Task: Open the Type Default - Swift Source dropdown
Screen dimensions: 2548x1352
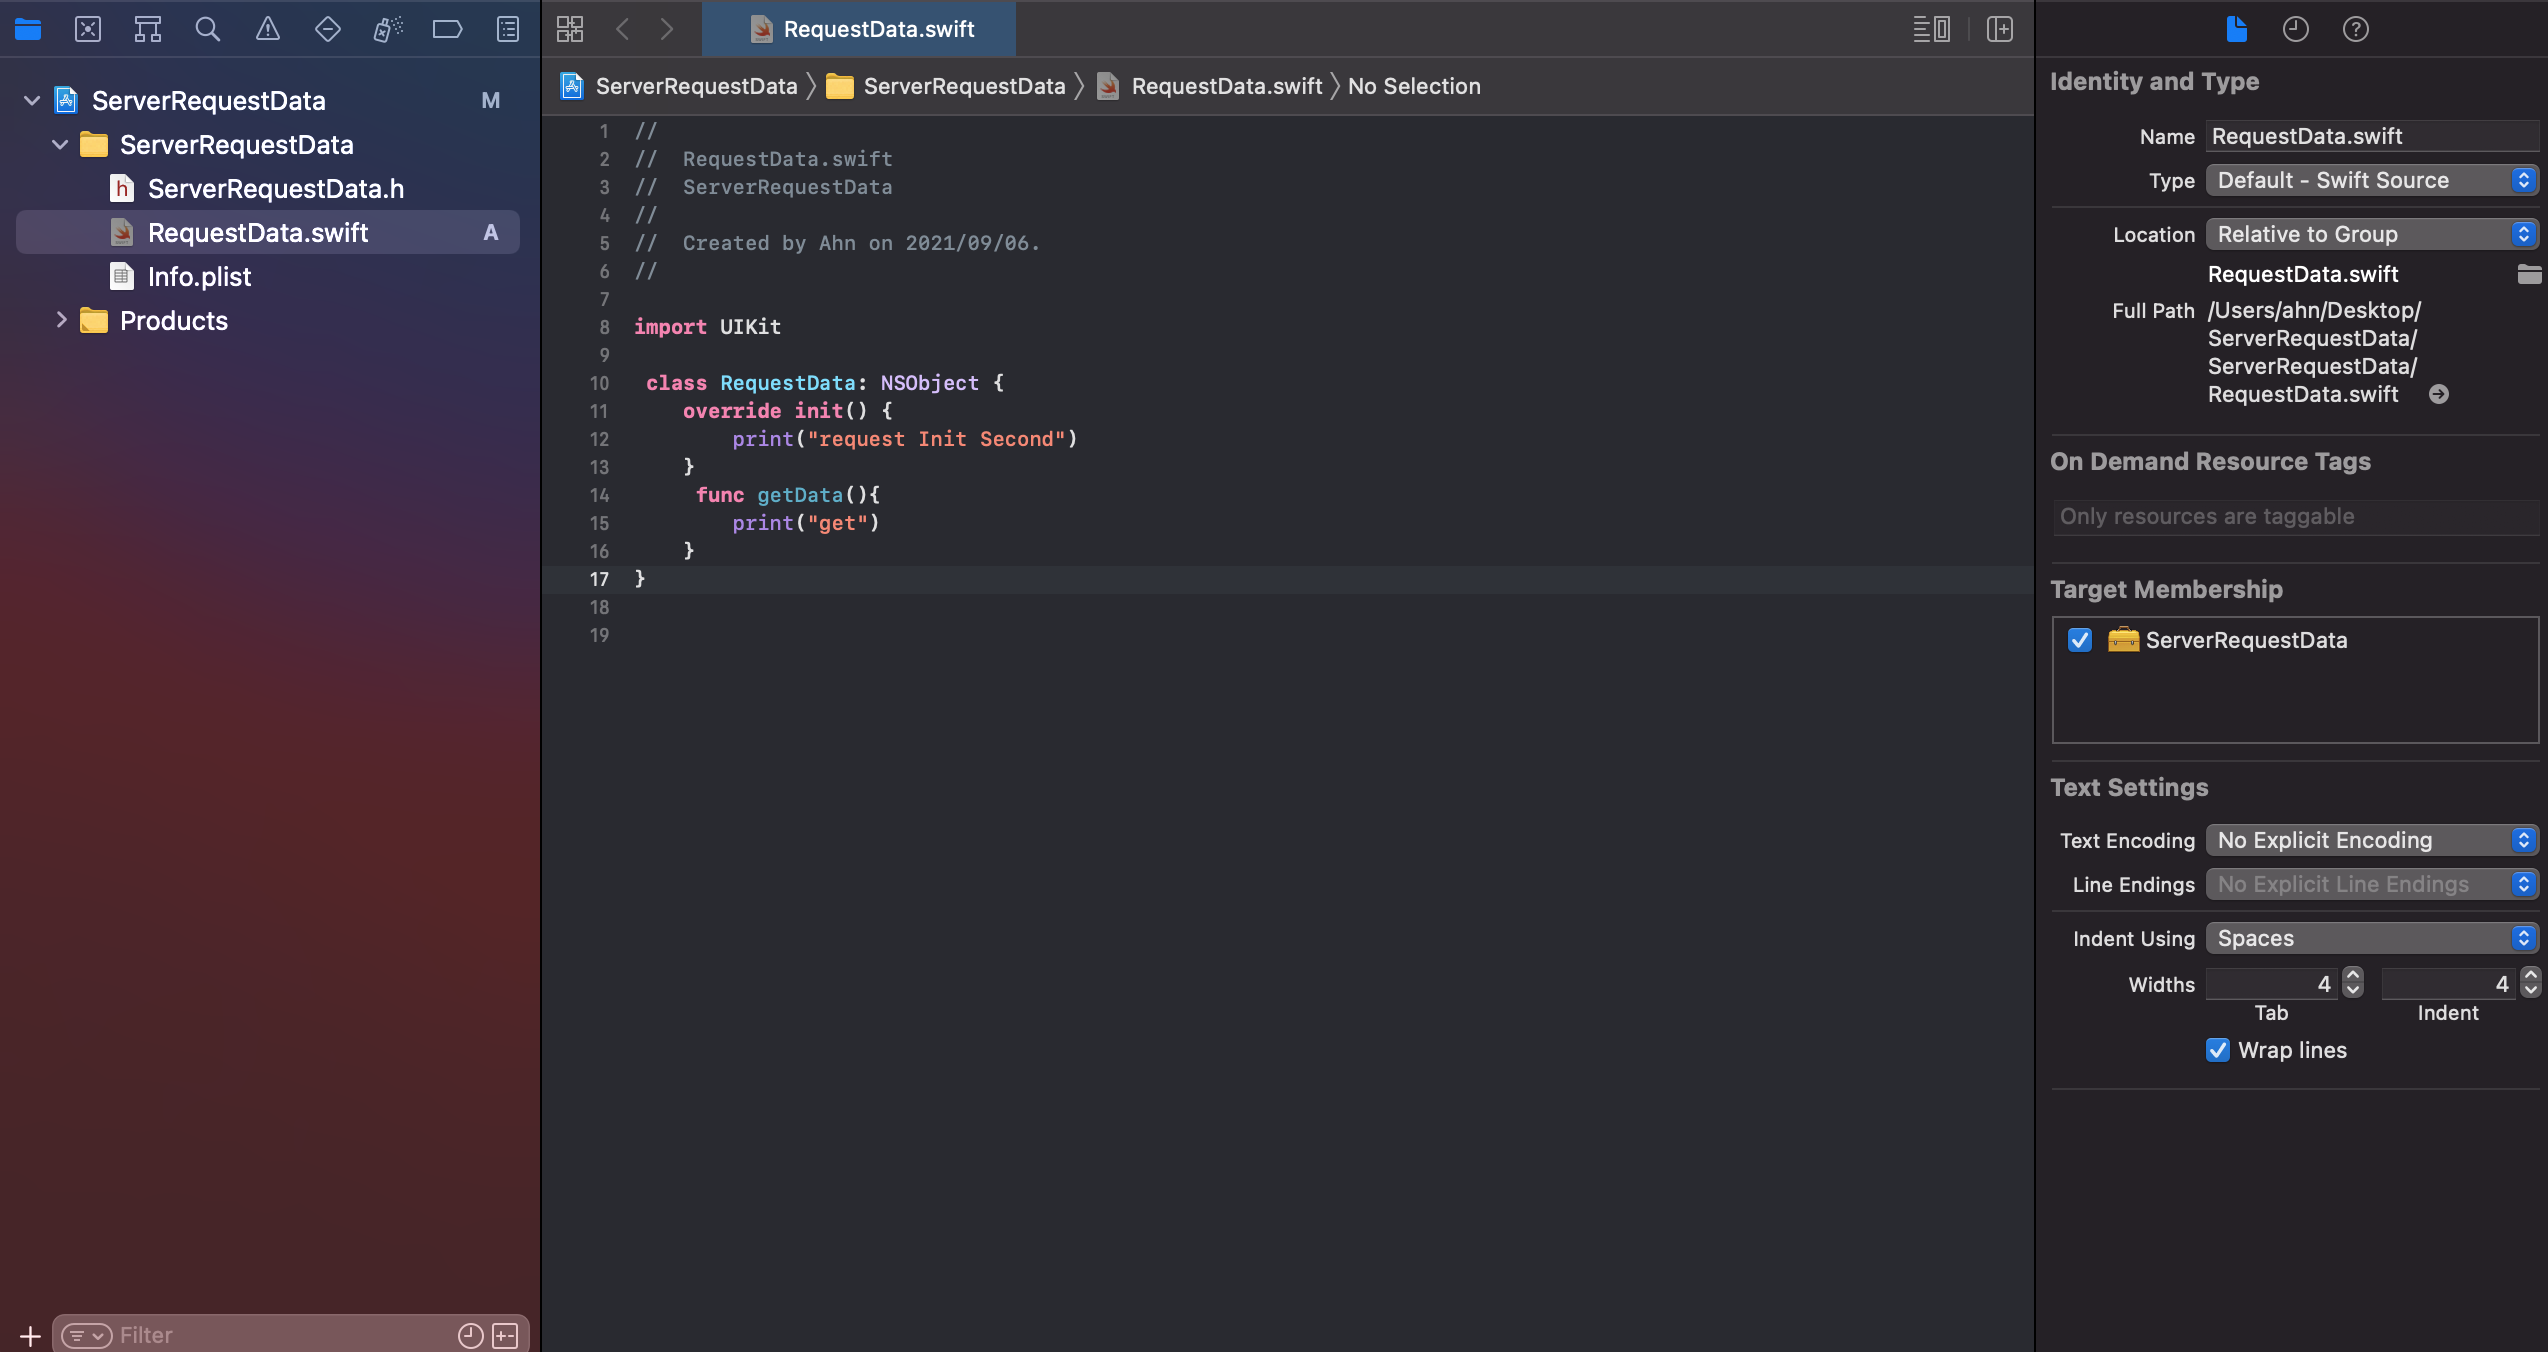Action: coord(2370,180)
